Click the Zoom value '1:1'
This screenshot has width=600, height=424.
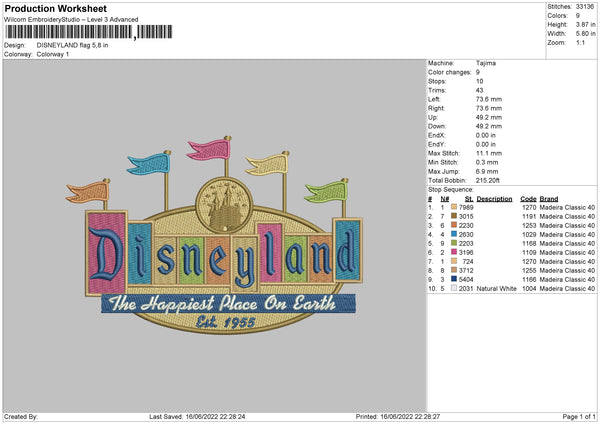tap(580, 42)
